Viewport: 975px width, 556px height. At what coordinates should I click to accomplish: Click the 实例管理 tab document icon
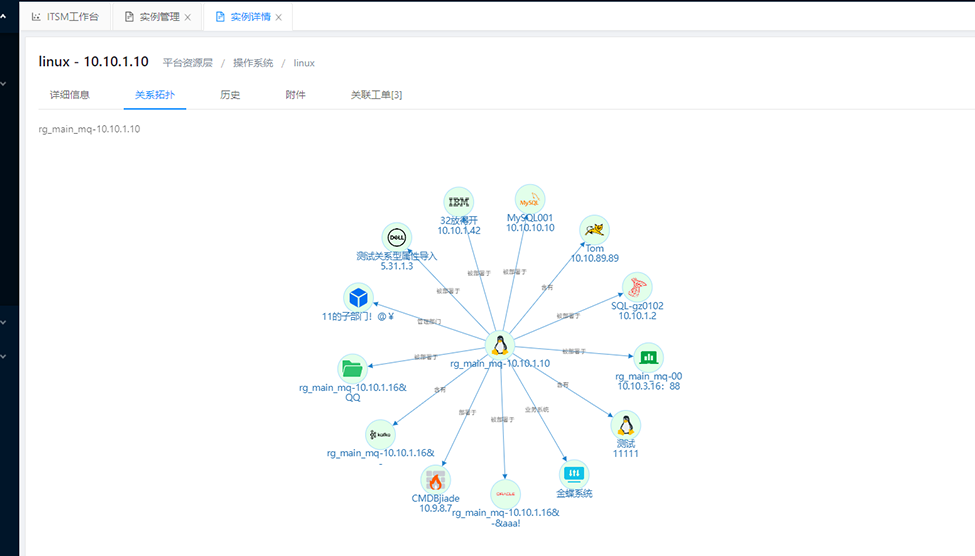click(x=129, y=17)
